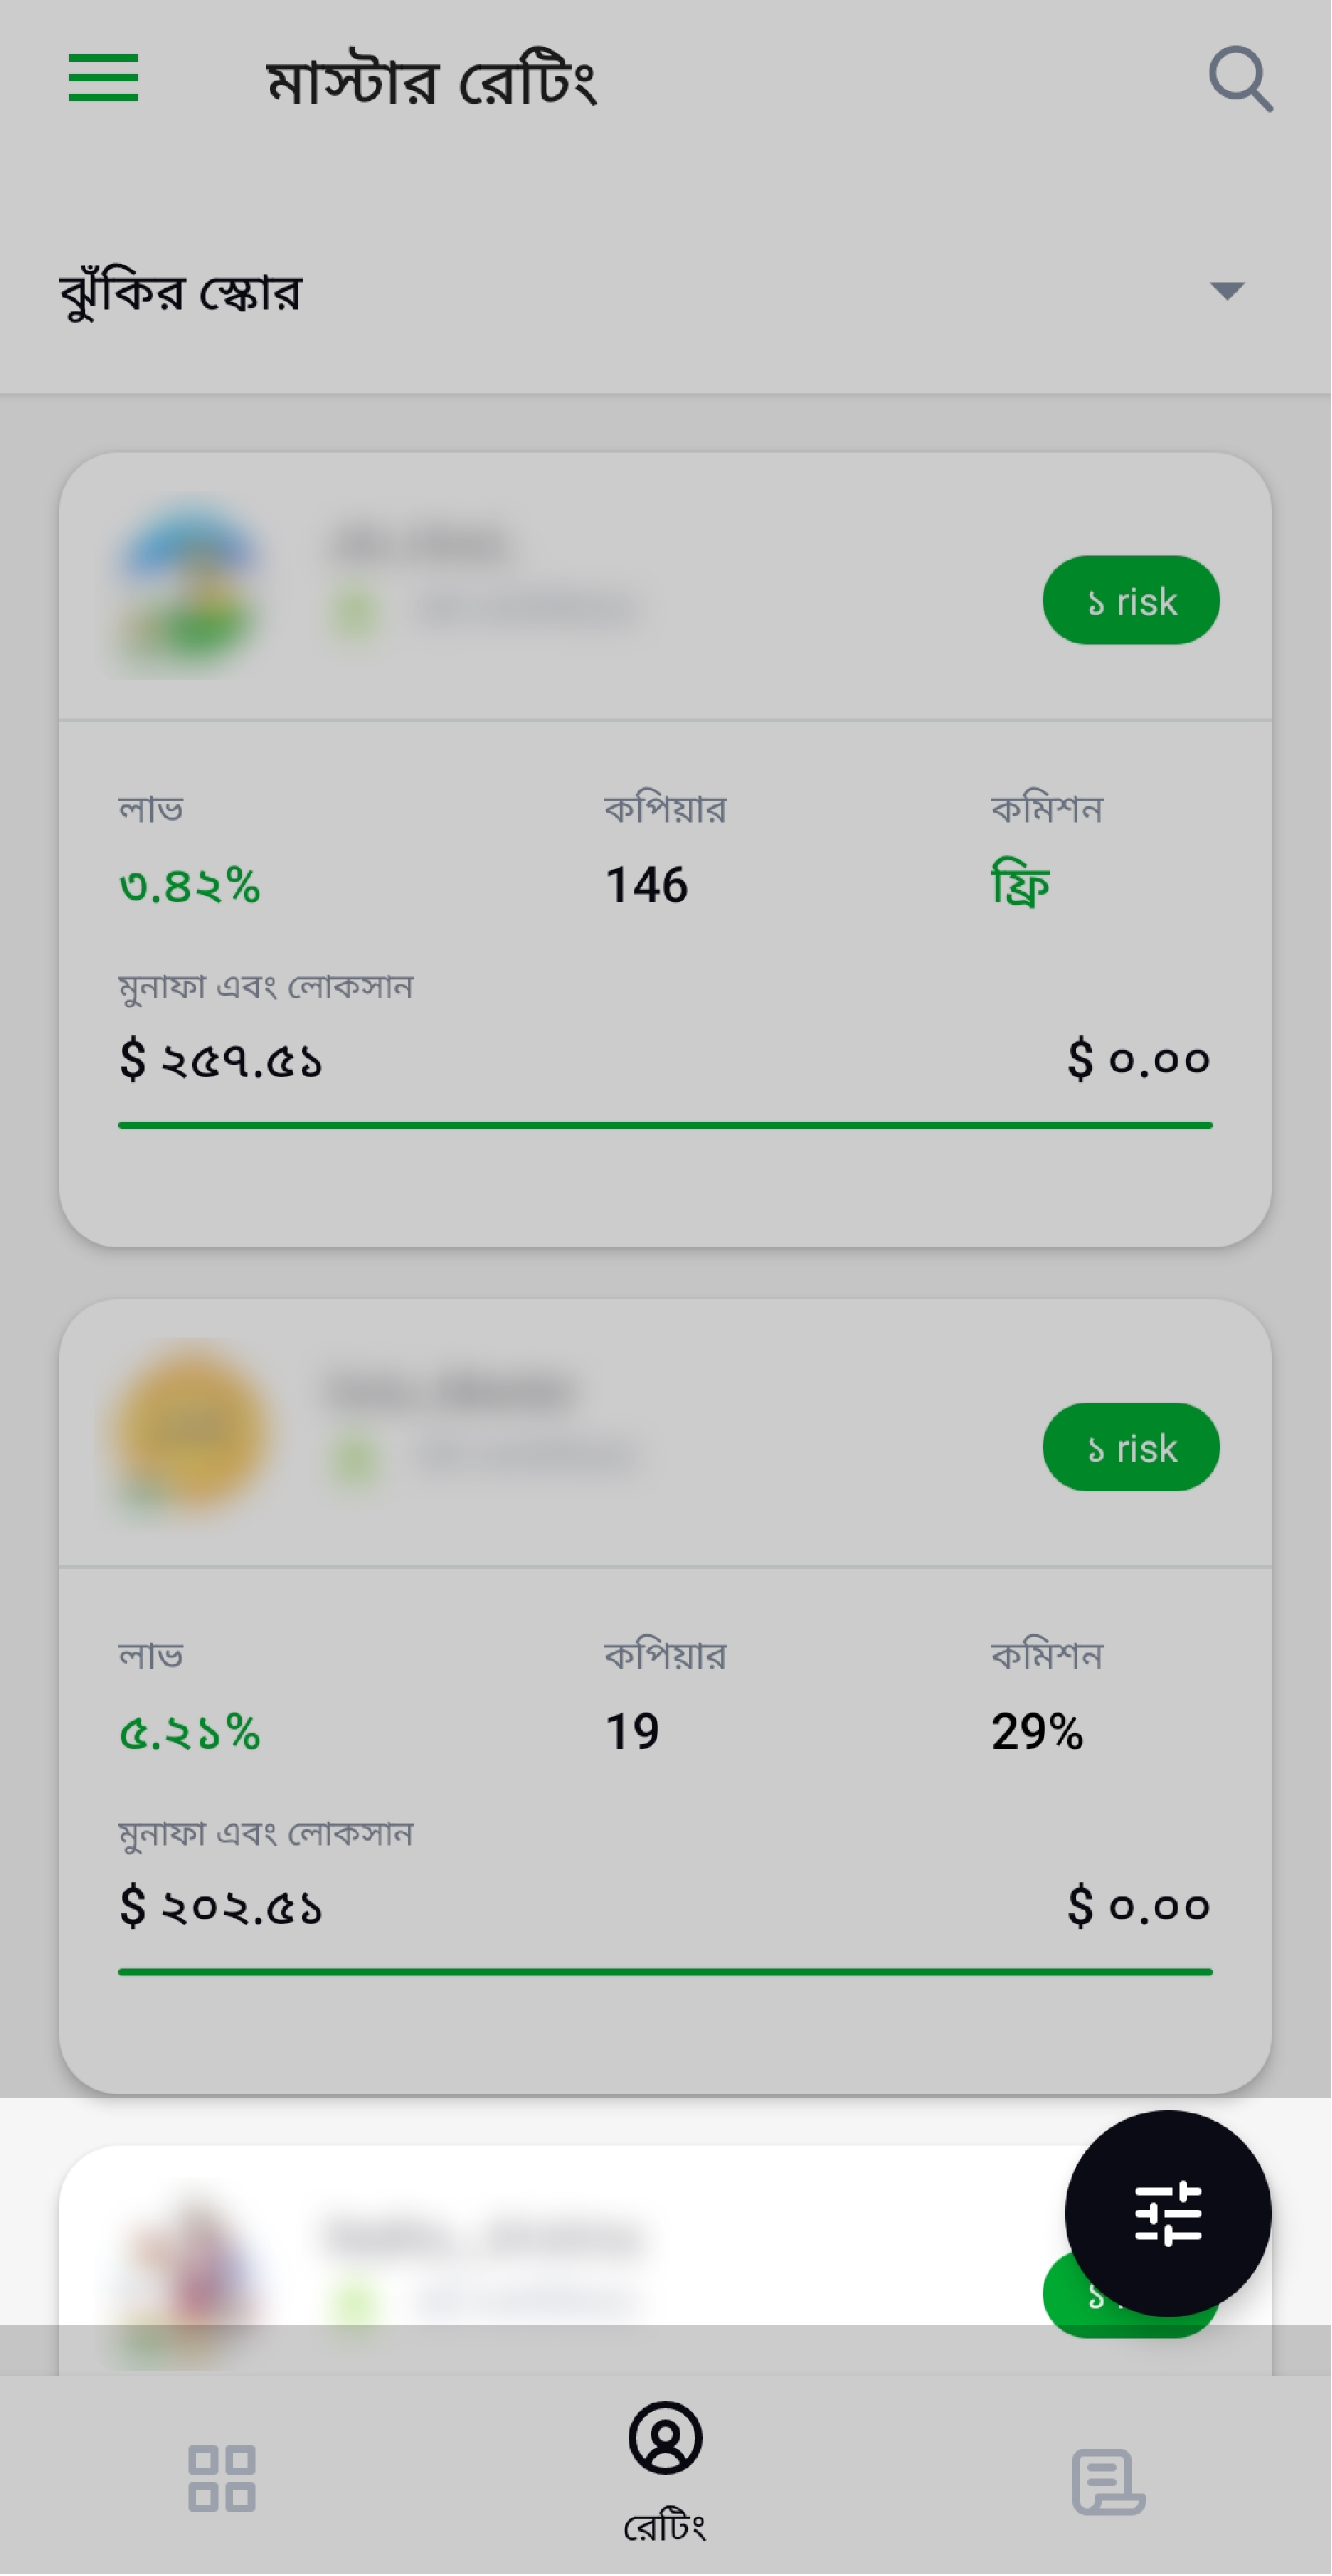
Task: Expand the ঝুঁকির স্কোর sort dropdown
Action: pos(665,292)
